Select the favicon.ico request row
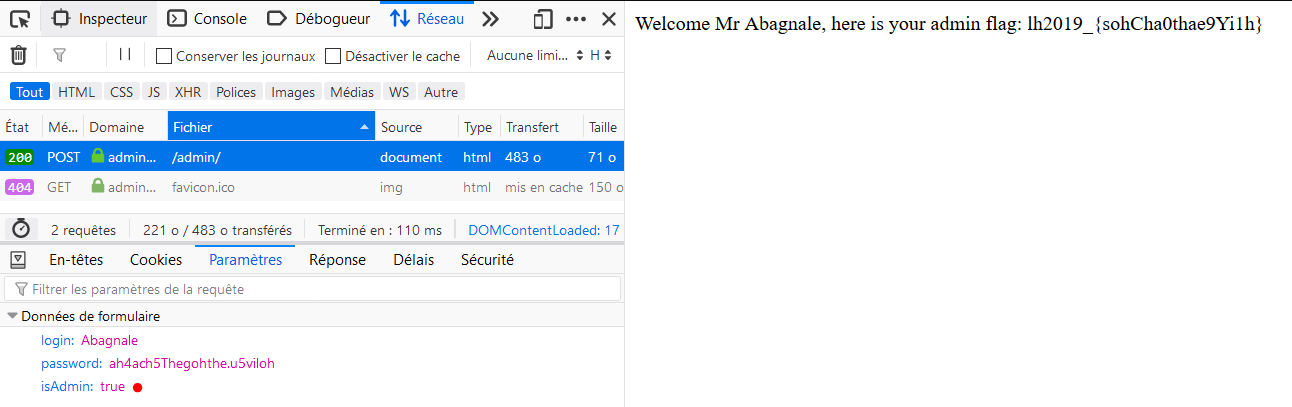 312,187
